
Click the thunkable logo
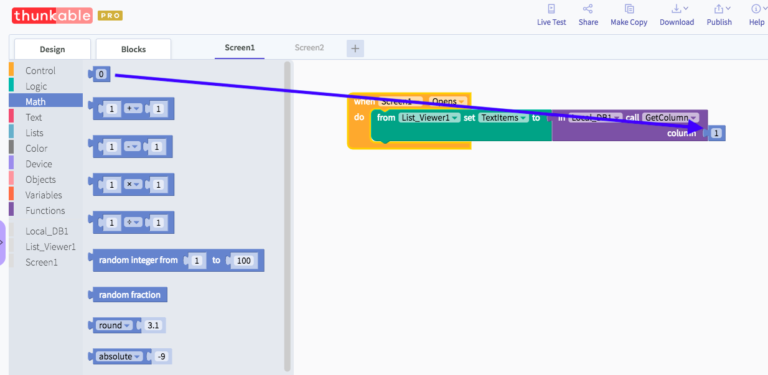[52, 16]
